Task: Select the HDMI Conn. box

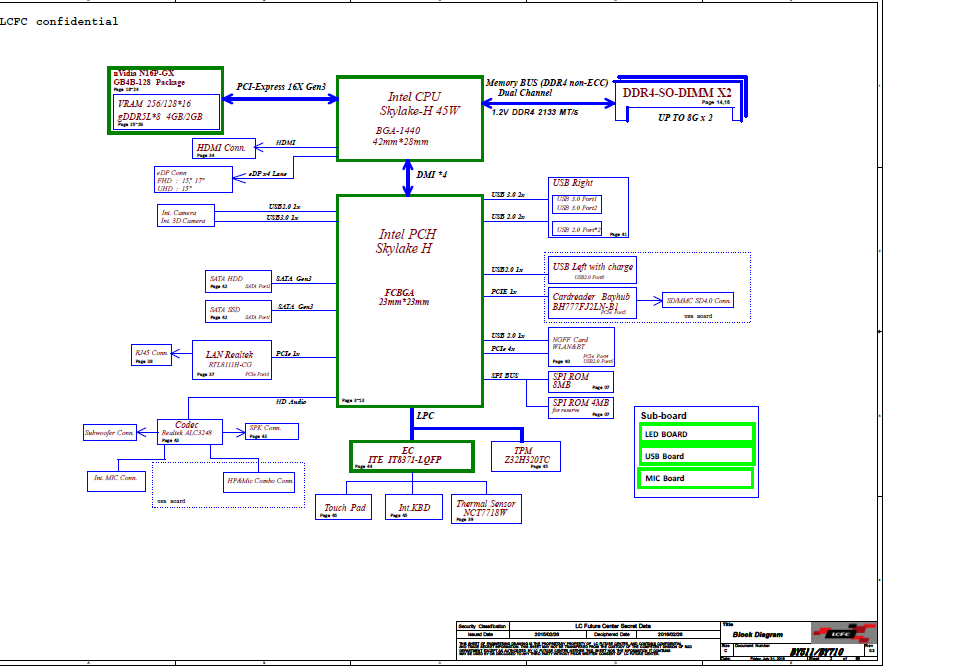Action: [223, 149]
